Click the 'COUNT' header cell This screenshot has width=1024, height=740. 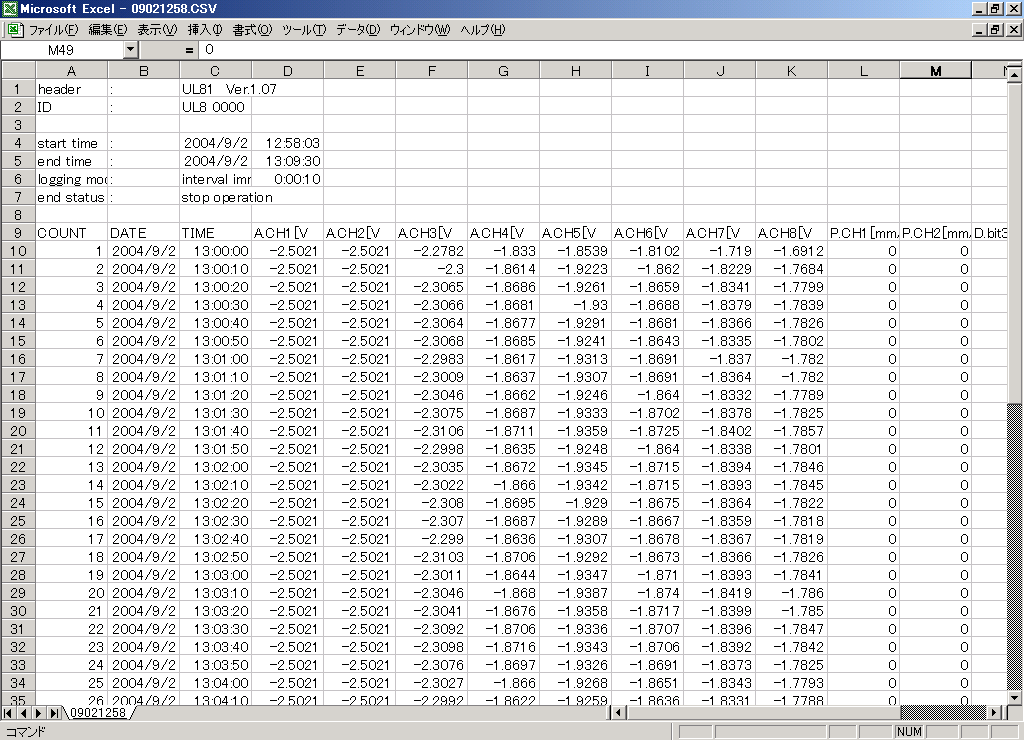coord(72,233)
